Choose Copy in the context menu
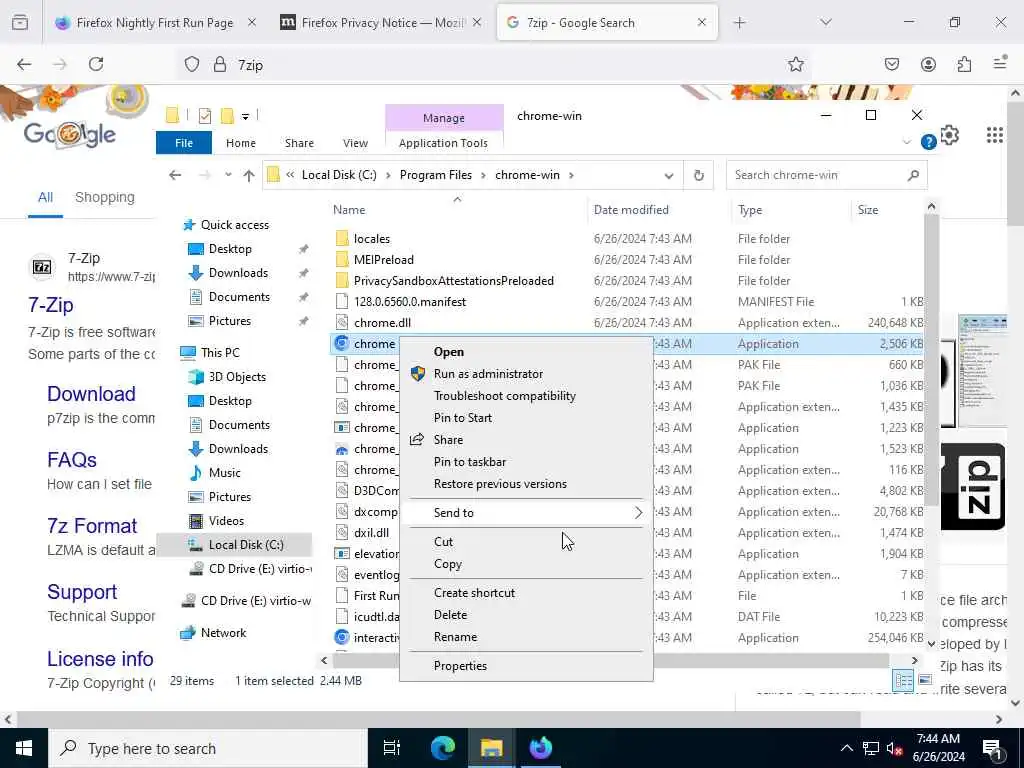The image size is (1024, 768). 526,564
